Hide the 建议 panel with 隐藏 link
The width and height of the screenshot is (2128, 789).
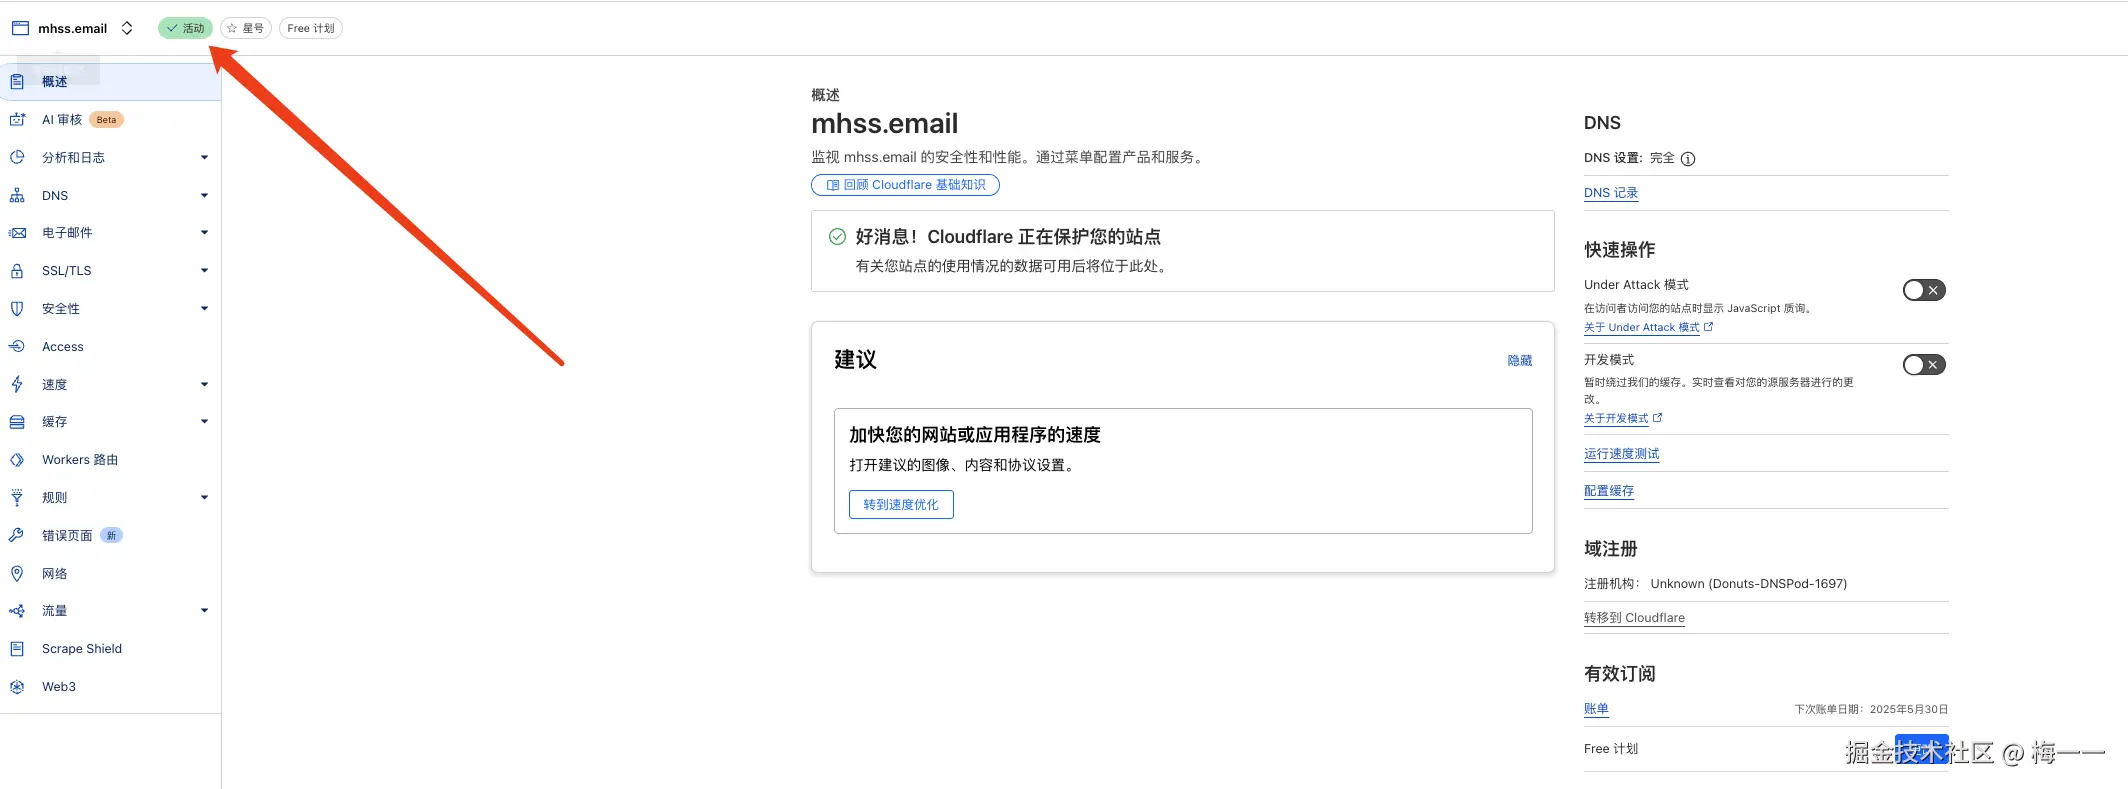pyautogui.click(x=1520, y=361)
